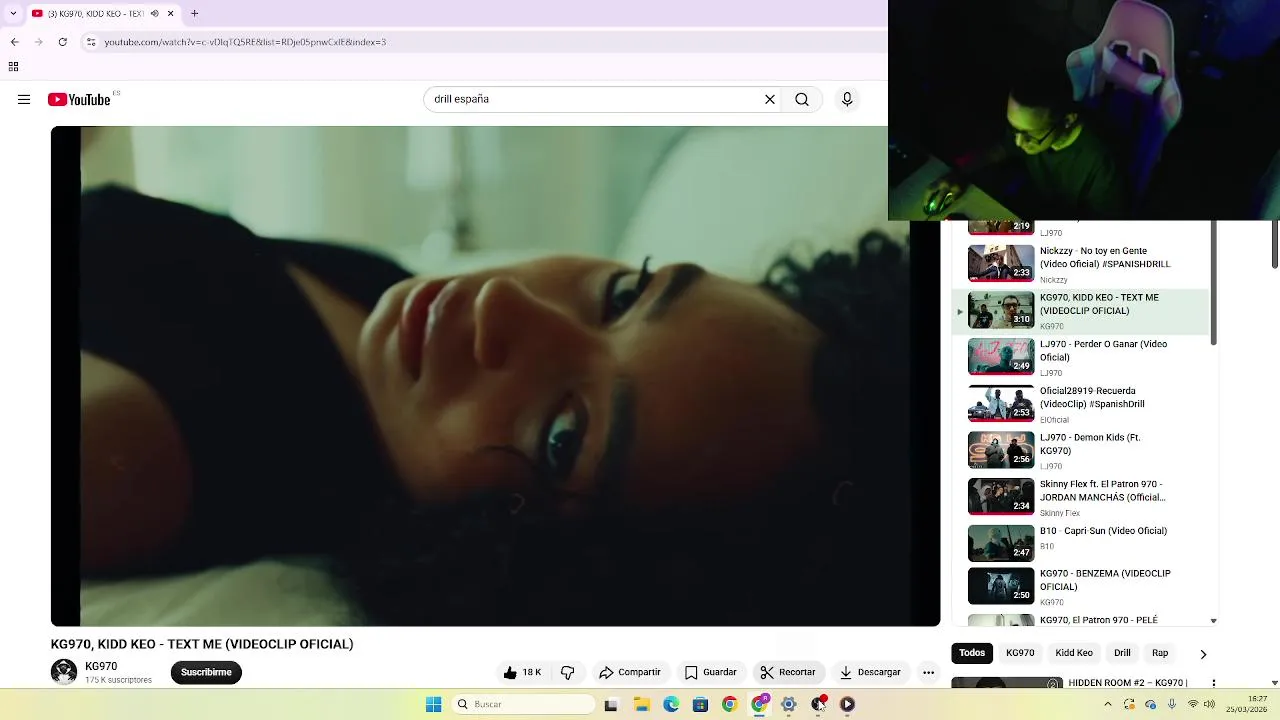
Task: Click the taskbar Buscar search box
Action: 522,704
